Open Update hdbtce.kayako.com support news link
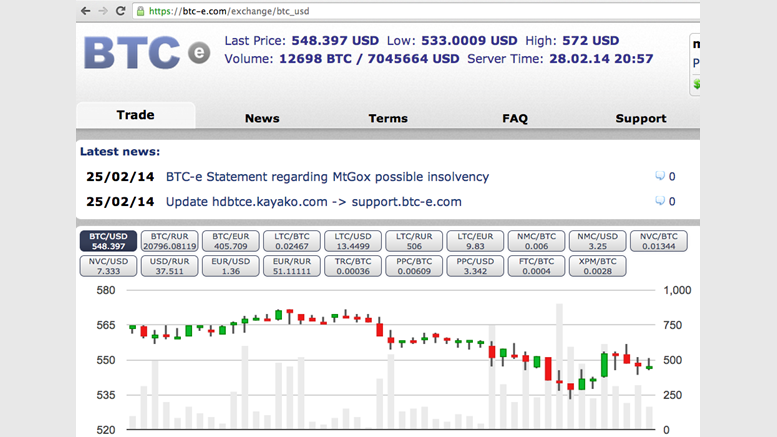Screen dimensions: 777x437 click(314, 202)
